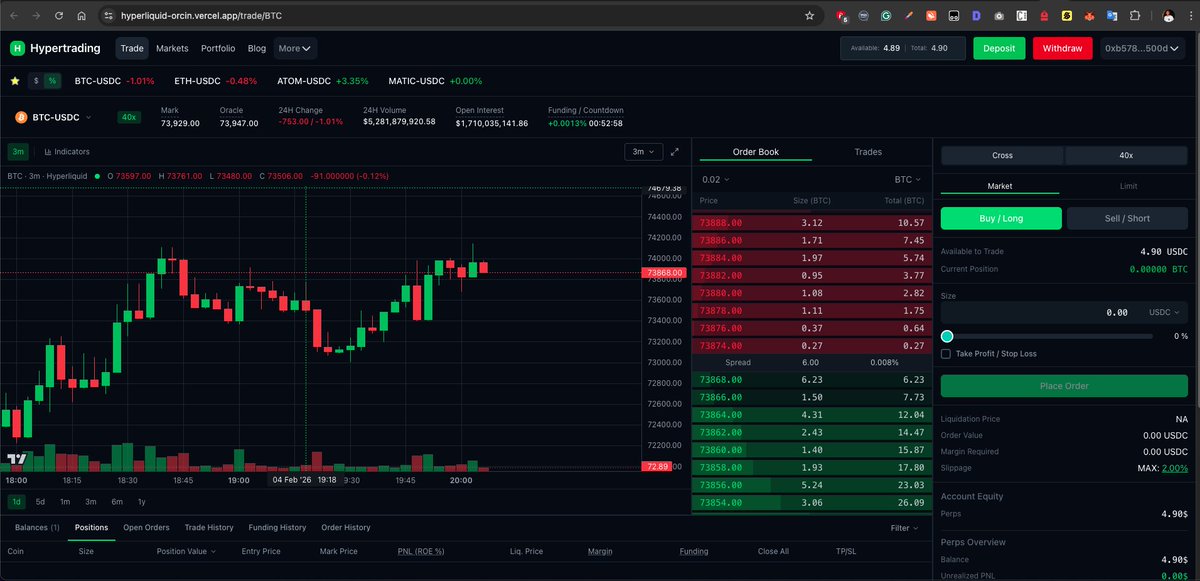Click the 40x leverage badge beside BTC-USDC
This screenshot has height=581, width=1200.
pyautogui.click(x=128, y=117)
